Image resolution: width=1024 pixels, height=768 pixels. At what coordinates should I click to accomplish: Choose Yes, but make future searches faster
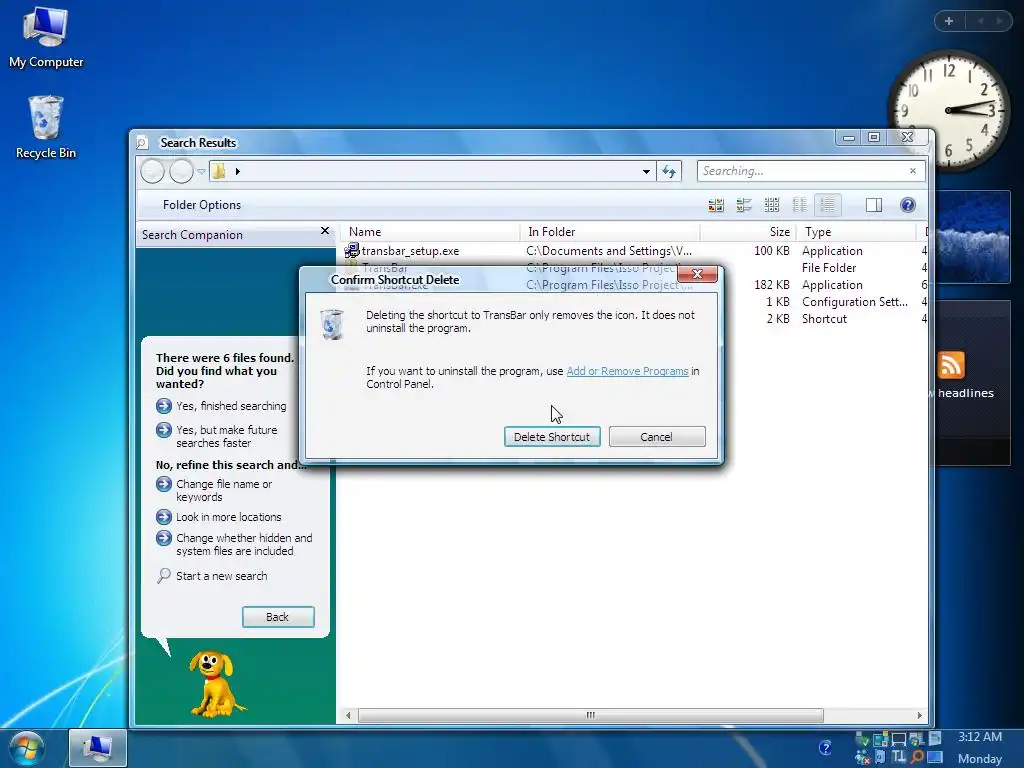point(226,436)
